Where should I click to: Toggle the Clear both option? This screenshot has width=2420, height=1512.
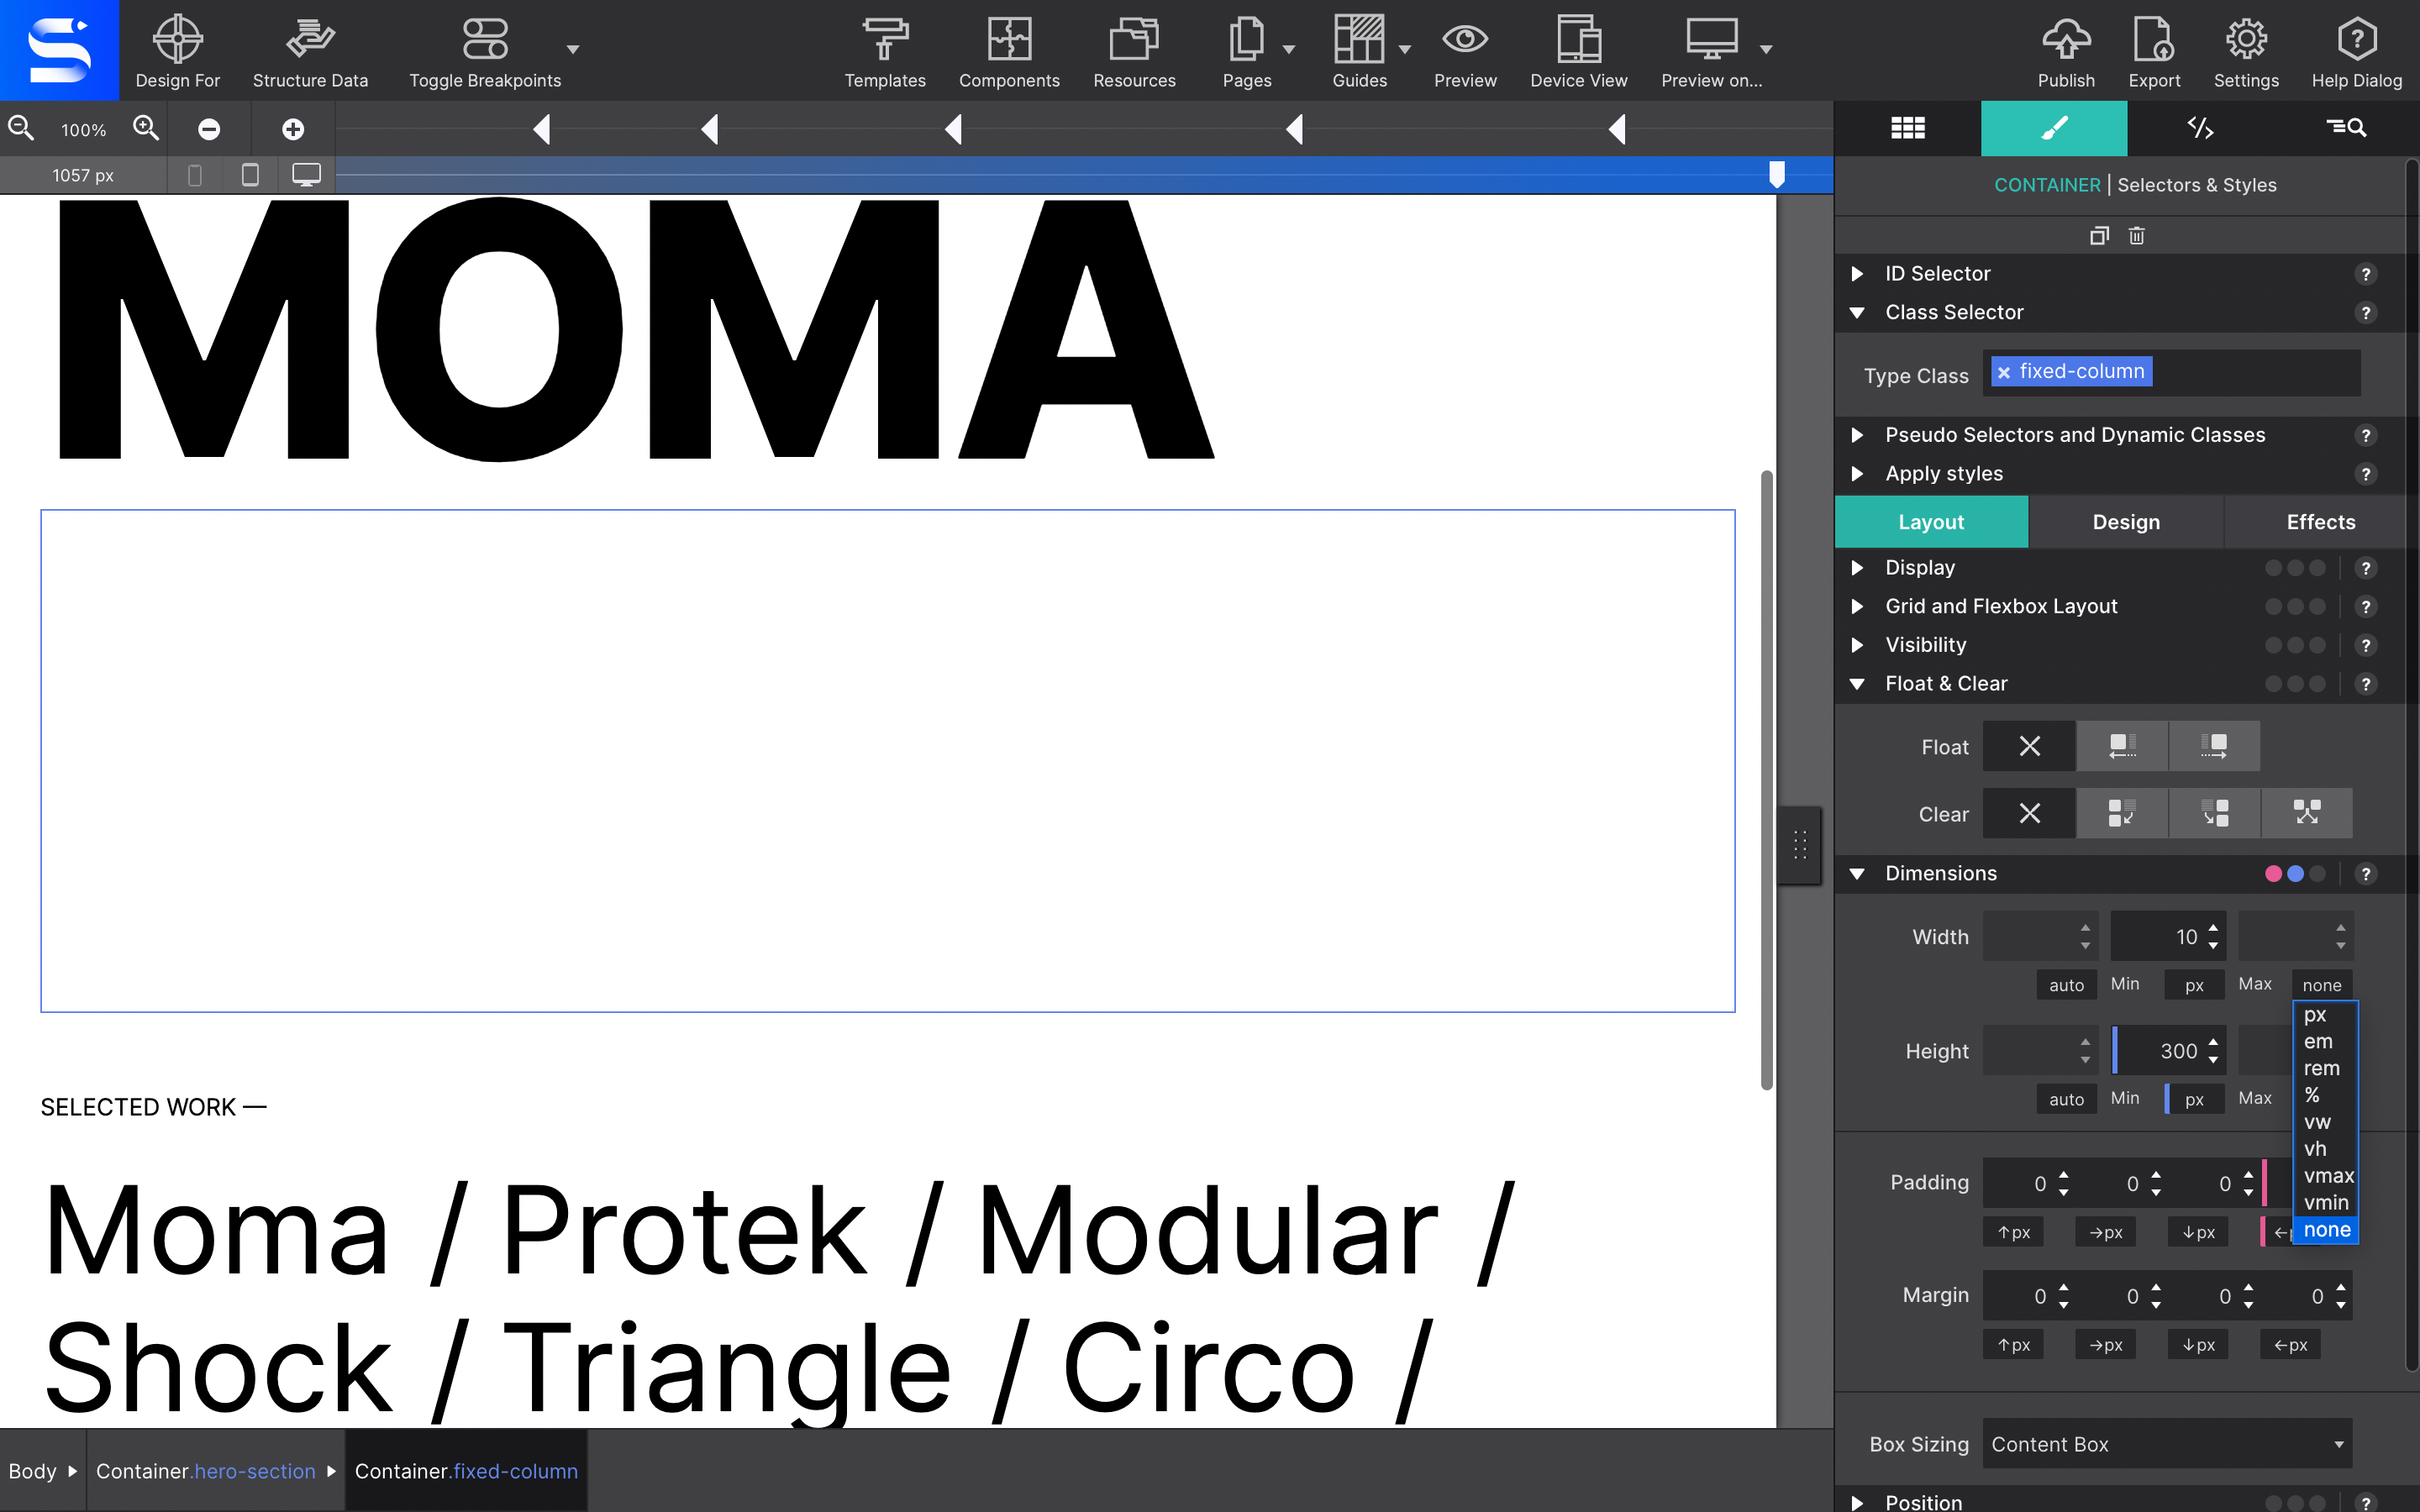2307,811
